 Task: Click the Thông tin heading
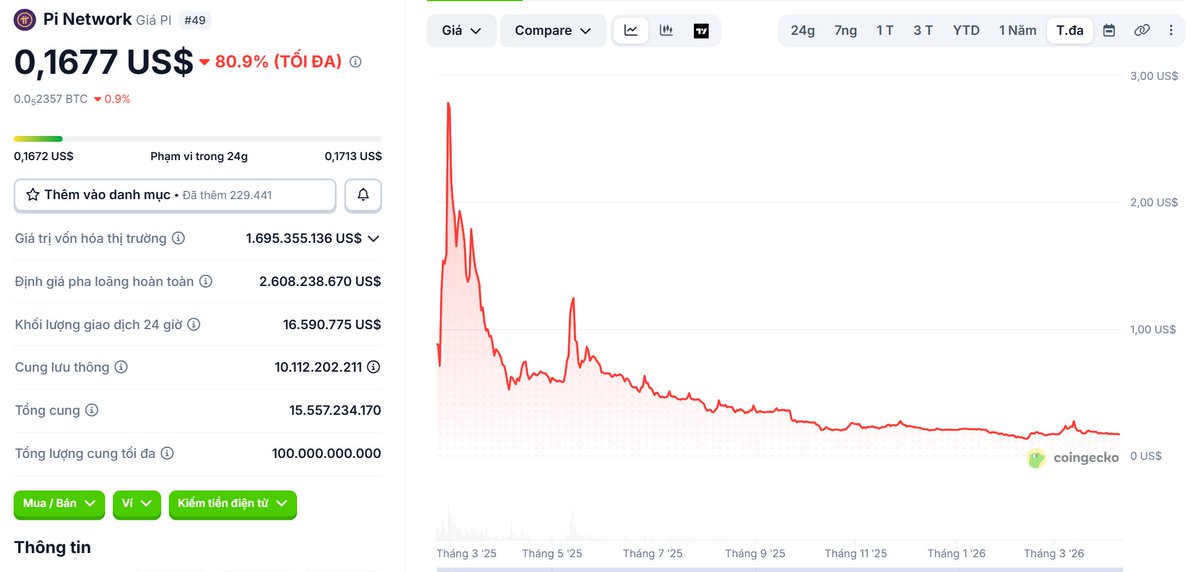[x=52, y=548]
